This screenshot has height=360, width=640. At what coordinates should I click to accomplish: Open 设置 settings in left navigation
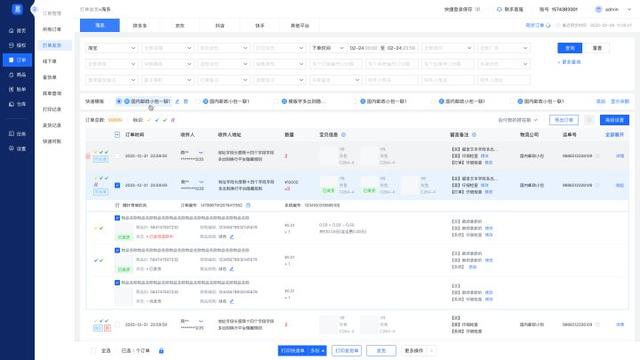(x=17, y=149)
